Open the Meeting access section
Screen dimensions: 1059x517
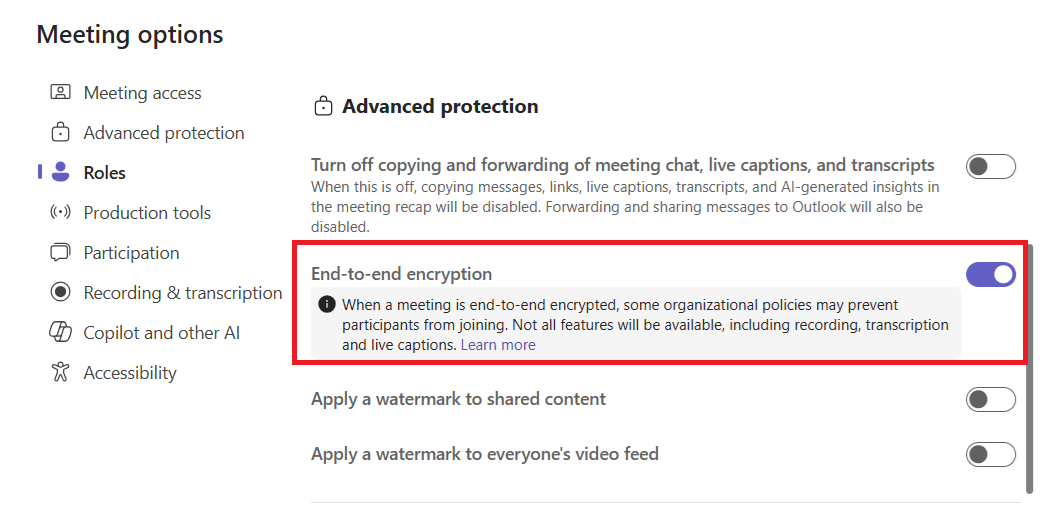click(142, 93)
